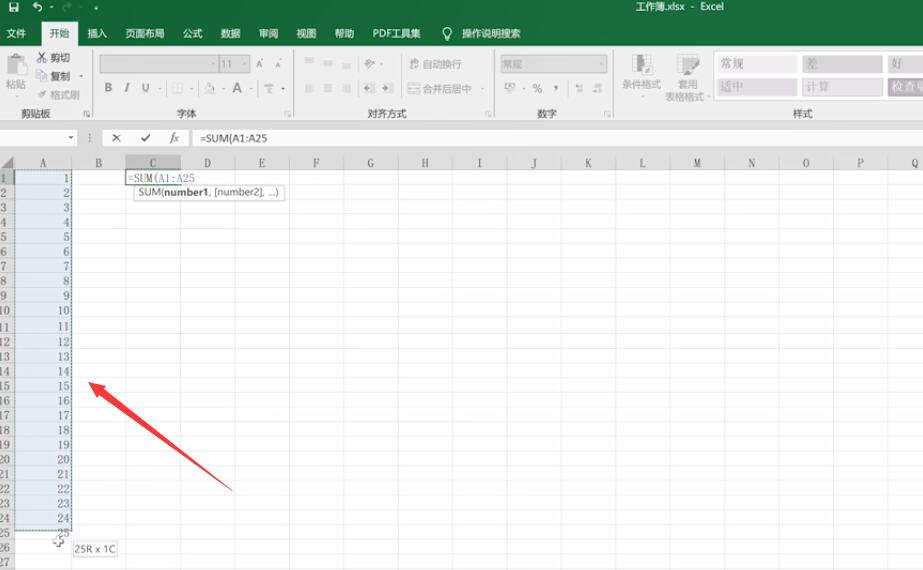The height and width of the screenshot is (570, 923).
Task: Toggle align text left
Action: (309, 88)
